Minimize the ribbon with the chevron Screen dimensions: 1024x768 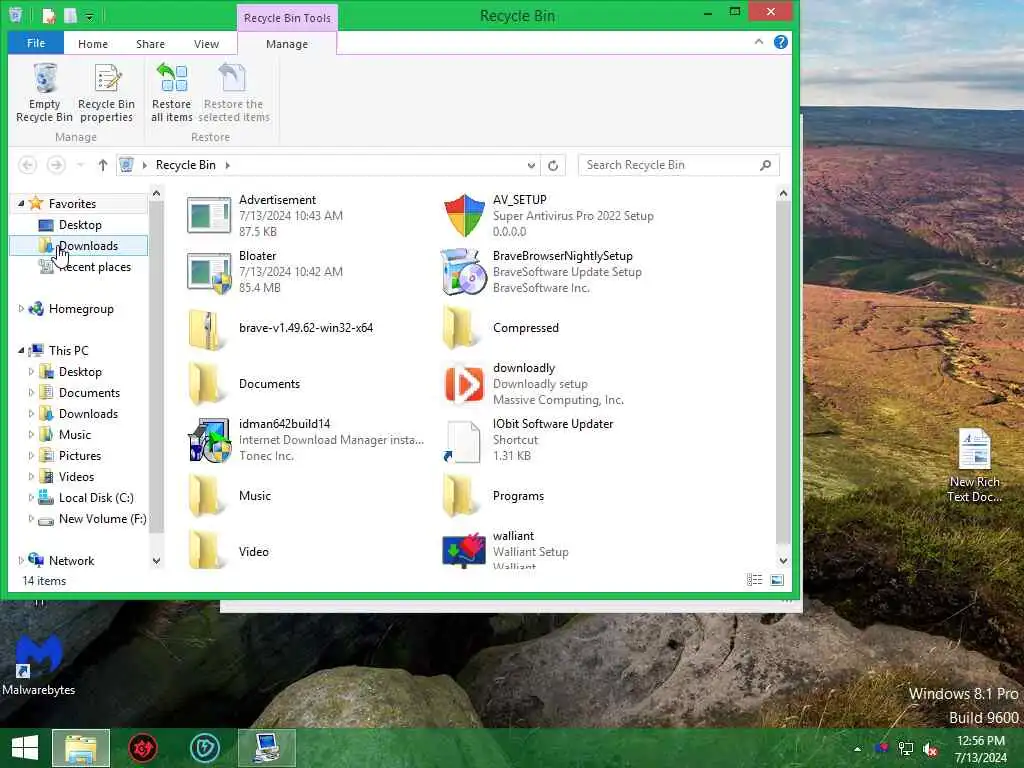(759, 42)
